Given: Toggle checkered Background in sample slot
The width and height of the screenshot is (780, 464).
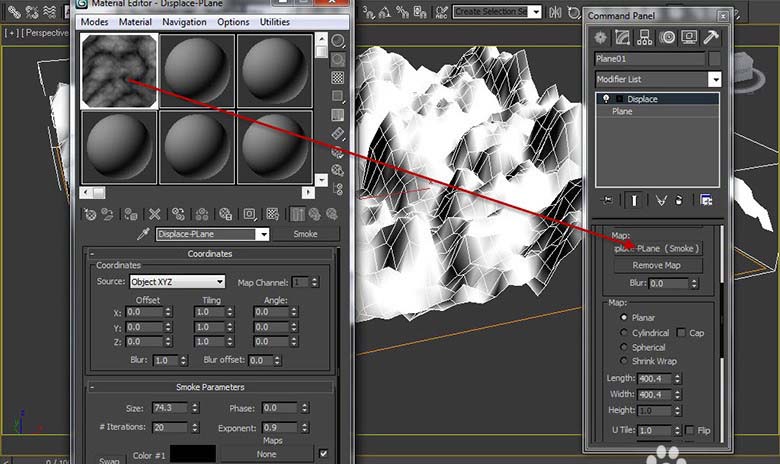Looking at the screenshot, I should pyautogui.click(x=338, y=78).
